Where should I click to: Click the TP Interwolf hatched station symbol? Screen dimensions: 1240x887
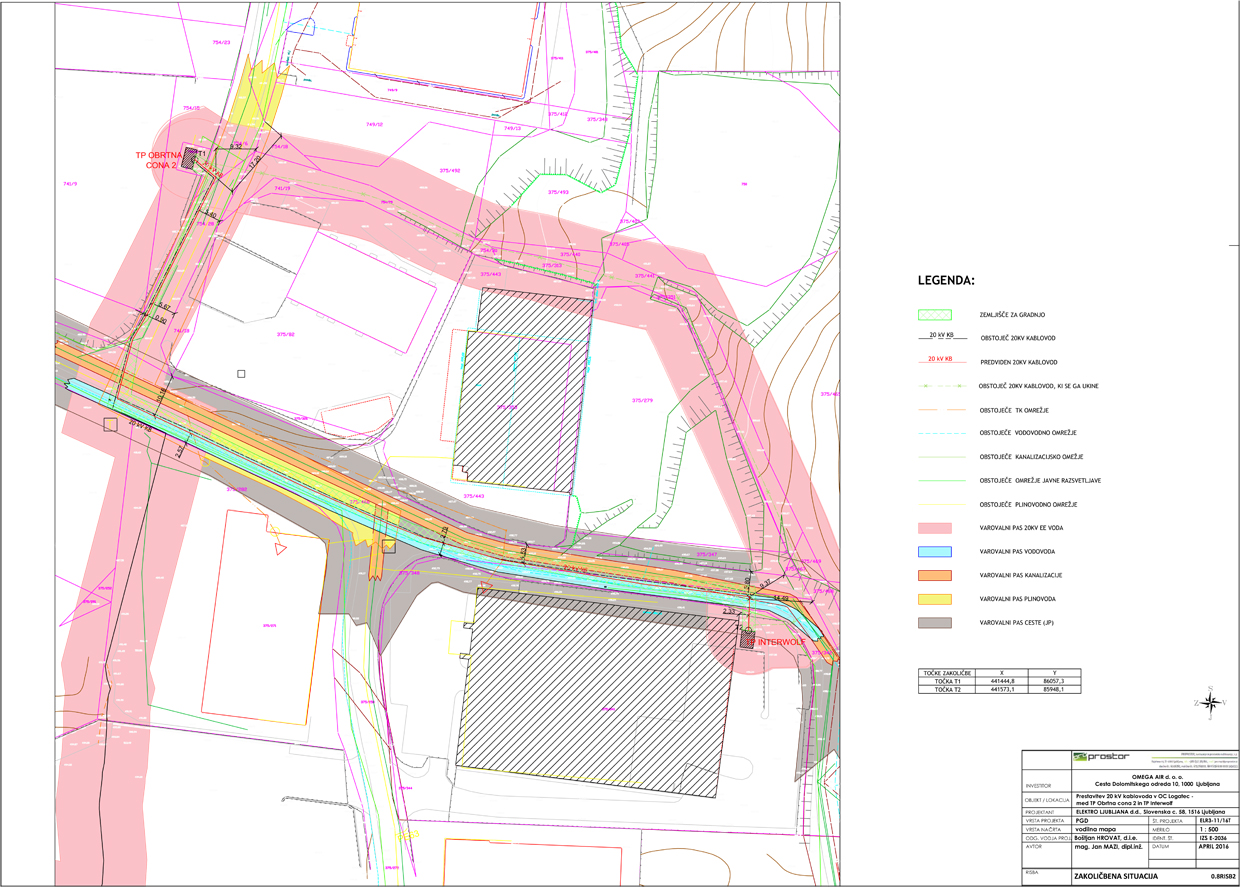click(746, 641)
